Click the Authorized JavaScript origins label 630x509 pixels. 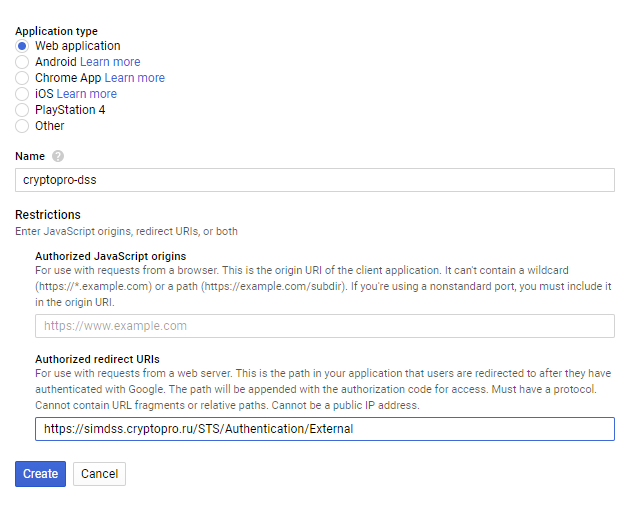point(110,257)
